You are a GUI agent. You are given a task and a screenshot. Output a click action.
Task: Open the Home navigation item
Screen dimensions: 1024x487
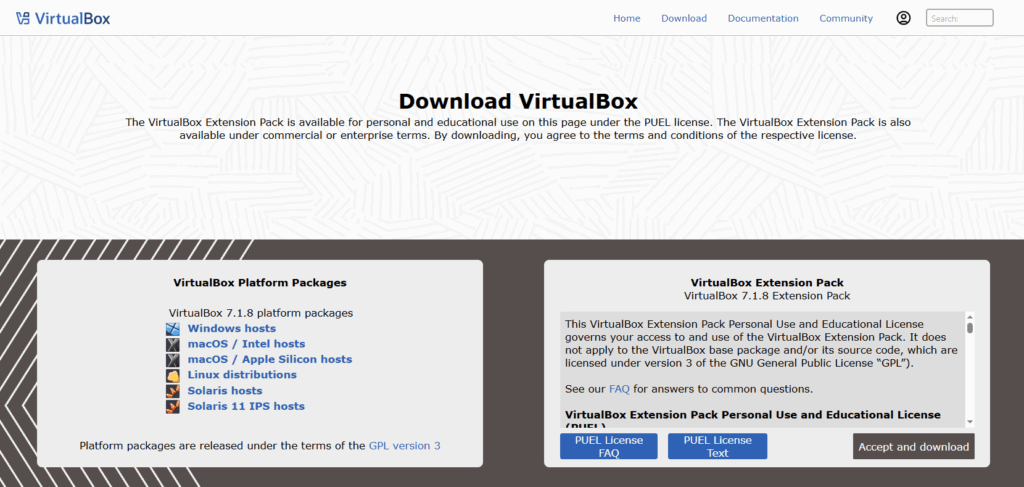pos(626,18)
